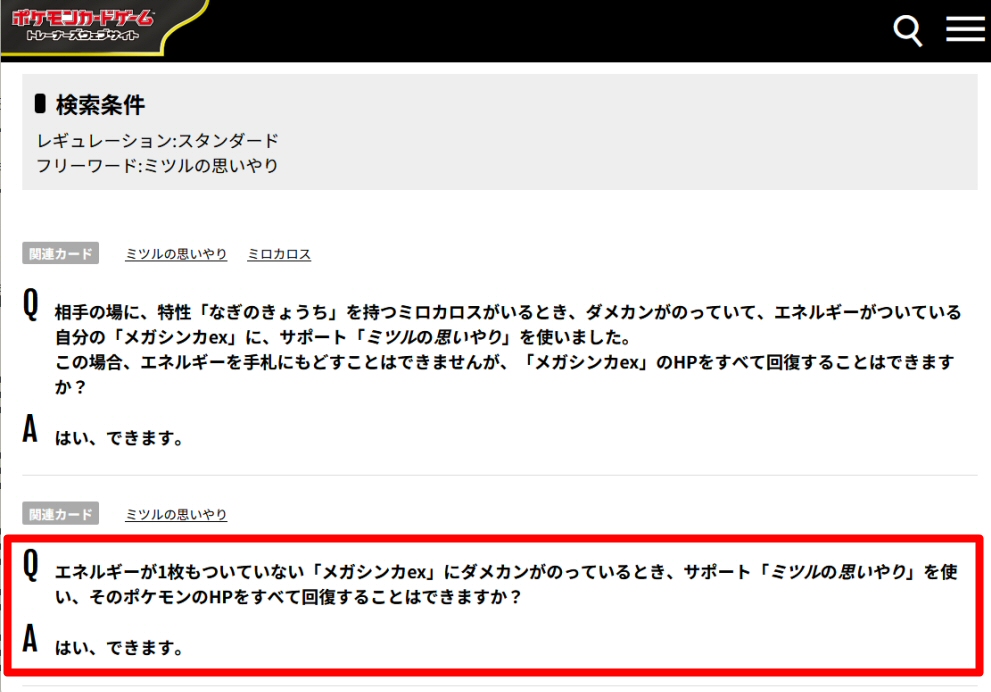Click the answer in the red highlighted box
This screenshot has width=991, height=692.
[x=119, y=647]
